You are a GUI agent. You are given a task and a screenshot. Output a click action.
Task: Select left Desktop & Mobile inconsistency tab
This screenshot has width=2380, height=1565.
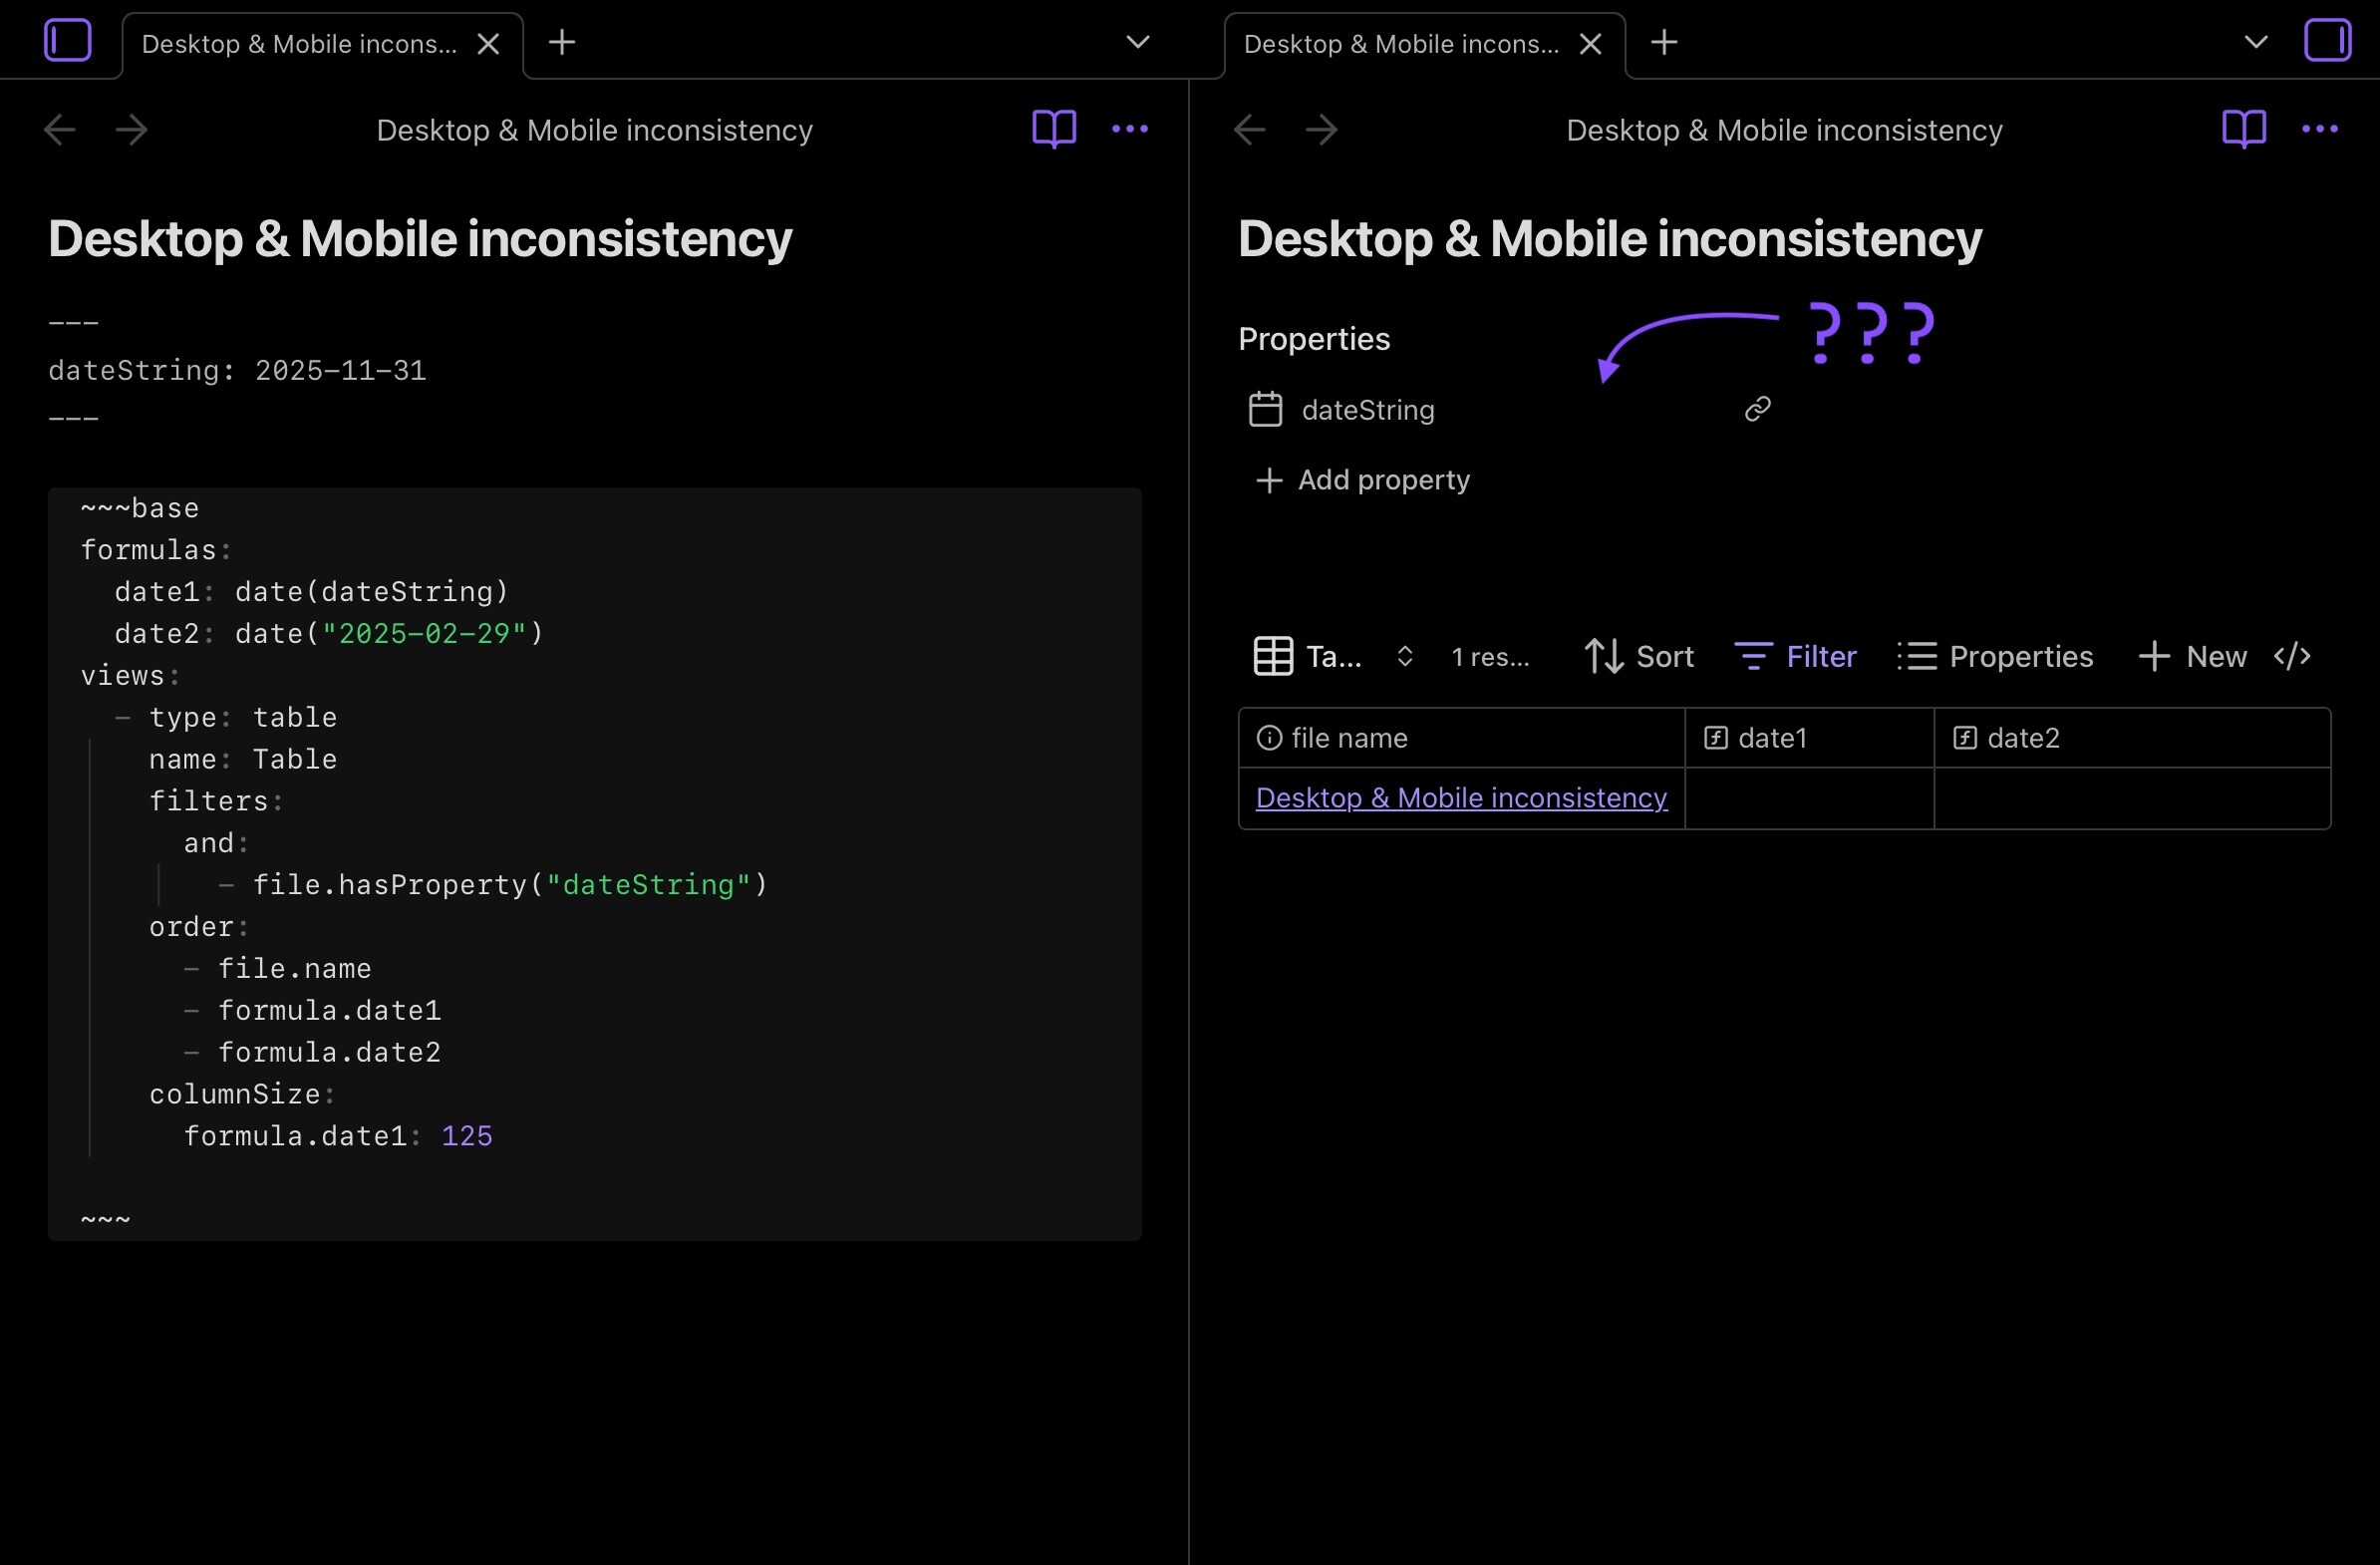(x=299, y=44)
